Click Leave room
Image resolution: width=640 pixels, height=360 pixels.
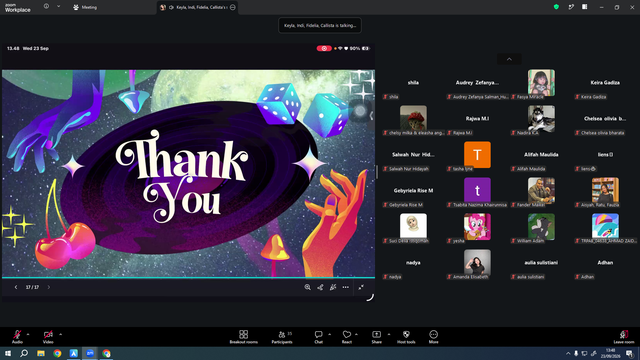[624, 337]
